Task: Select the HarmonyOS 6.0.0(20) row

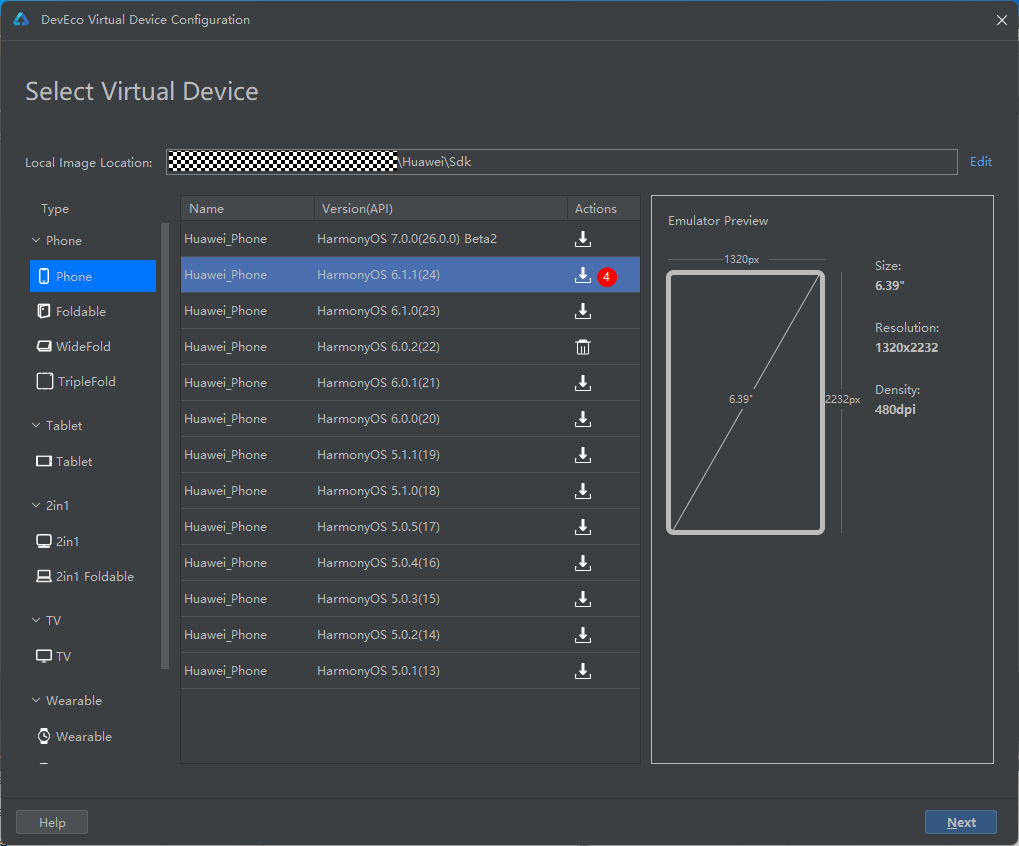Action: tap(410, 419)
